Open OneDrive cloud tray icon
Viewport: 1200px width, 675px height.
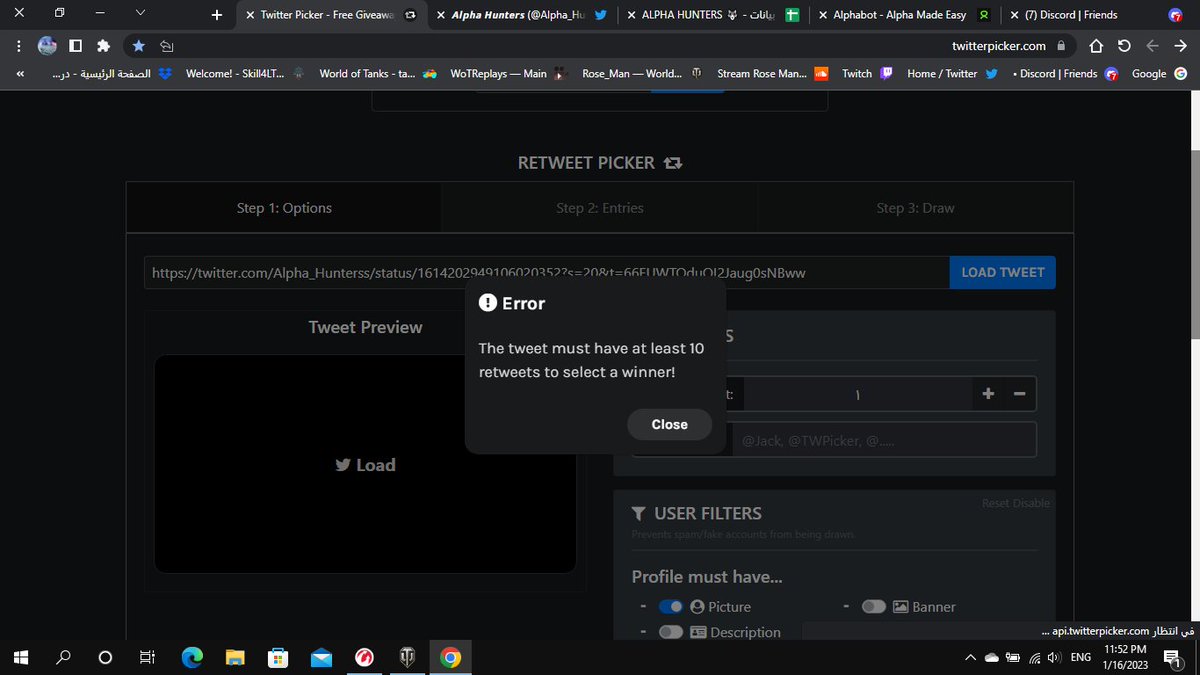coord(991,658)
